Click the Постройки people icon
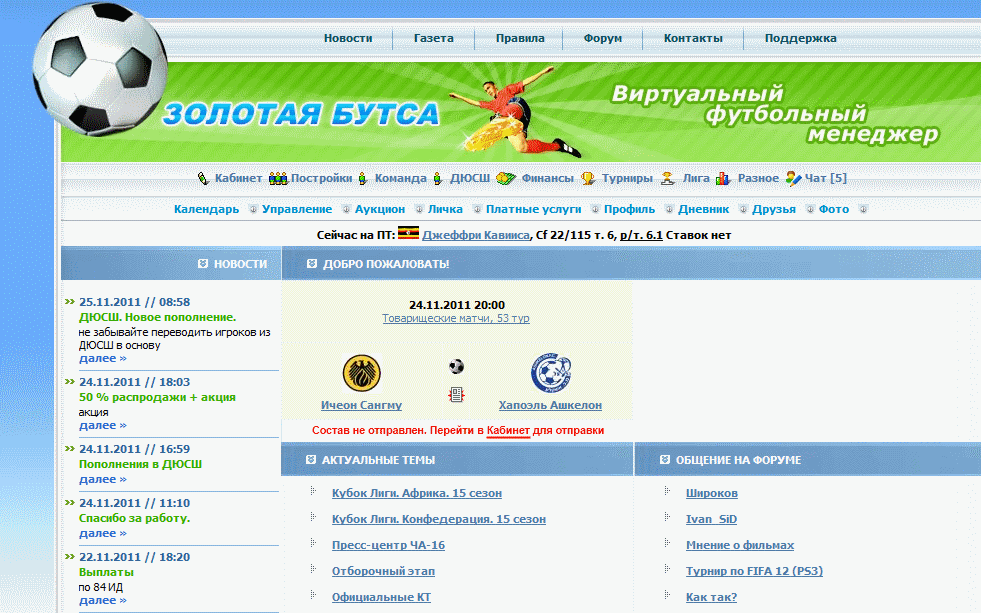This screenshot has width=981, height=613. pyautogui.click(x=277, y=178)
